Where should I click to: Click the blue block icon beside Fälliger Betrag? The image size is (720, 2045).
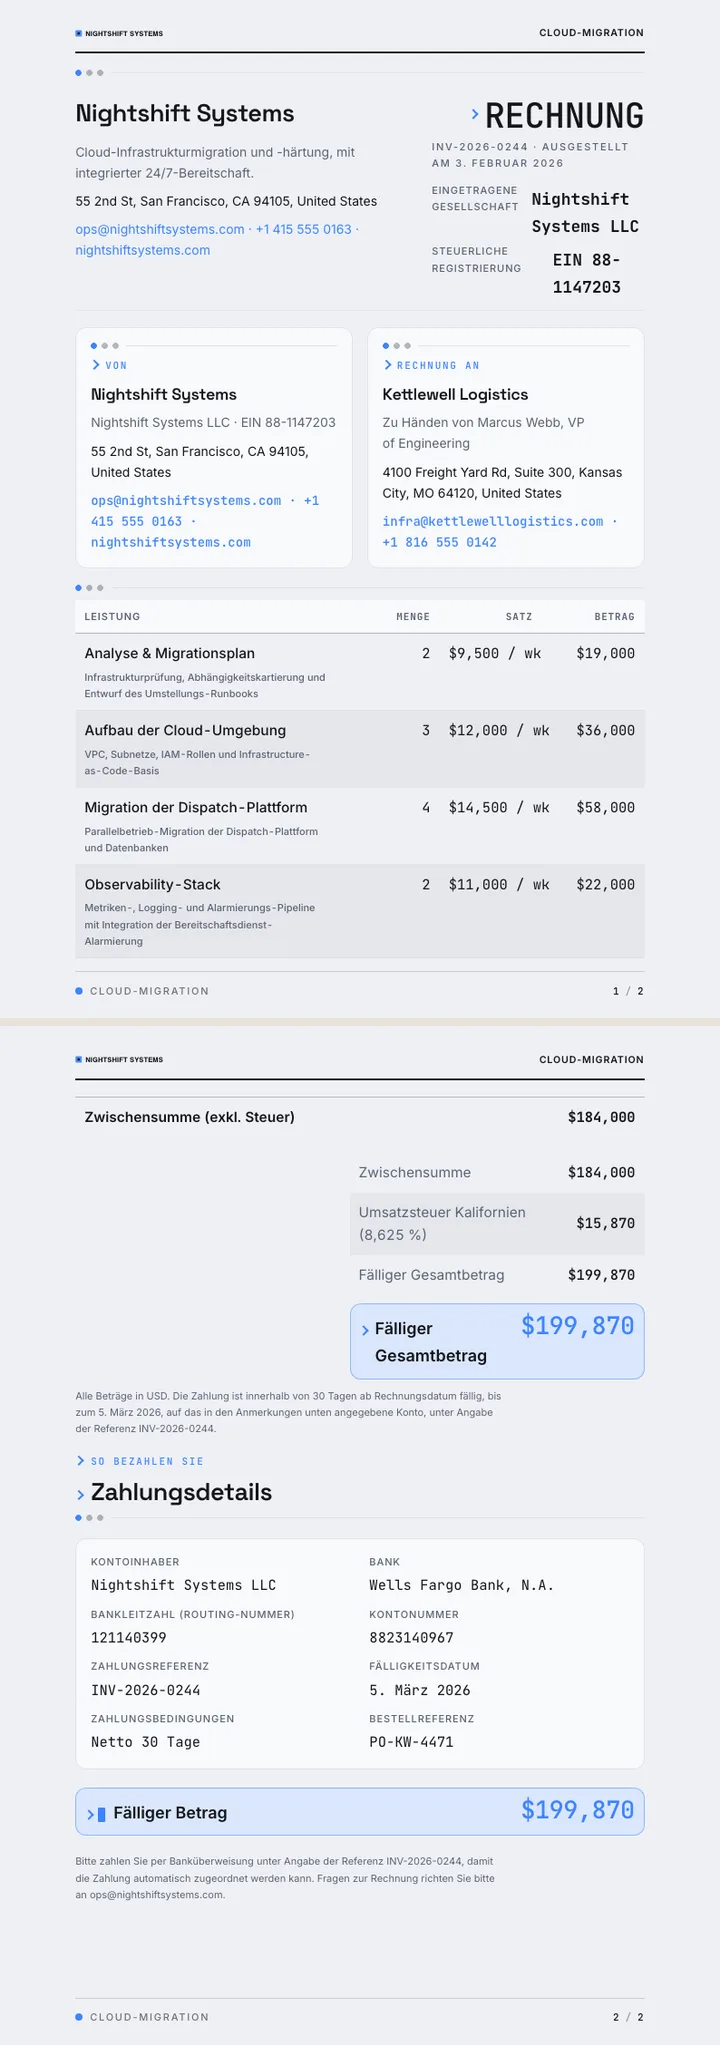click(x=101, y=1814)
